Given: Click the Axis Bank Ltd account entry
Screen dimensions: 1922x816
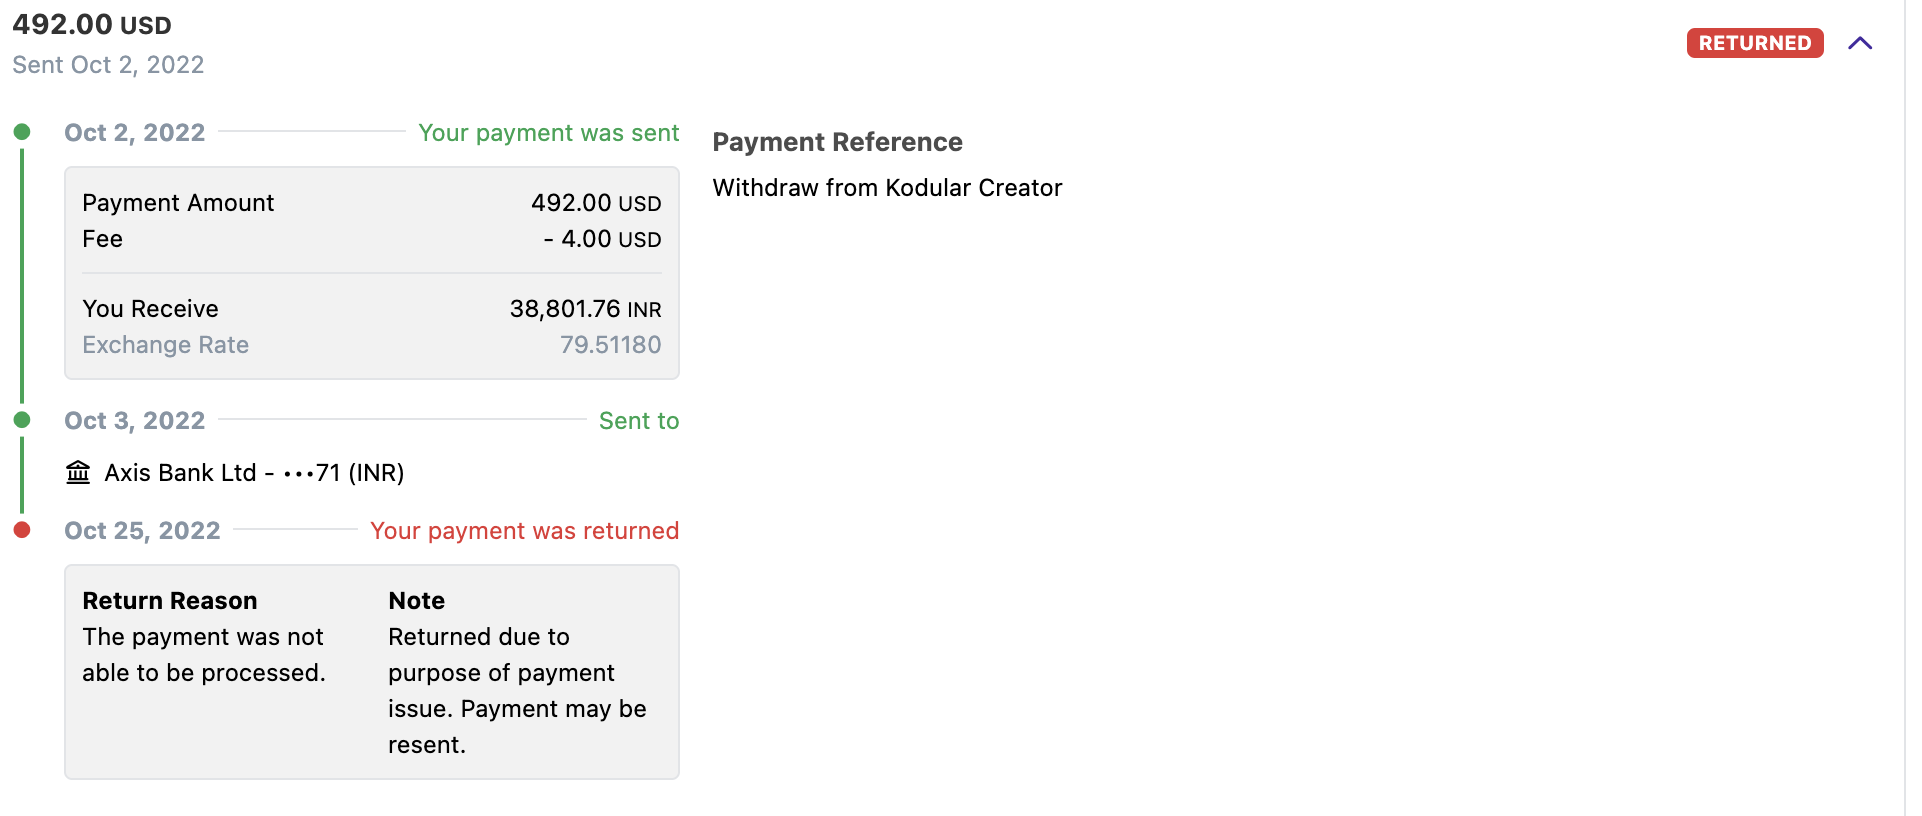Looking at the screenshot, I should (x=254, y=473).
